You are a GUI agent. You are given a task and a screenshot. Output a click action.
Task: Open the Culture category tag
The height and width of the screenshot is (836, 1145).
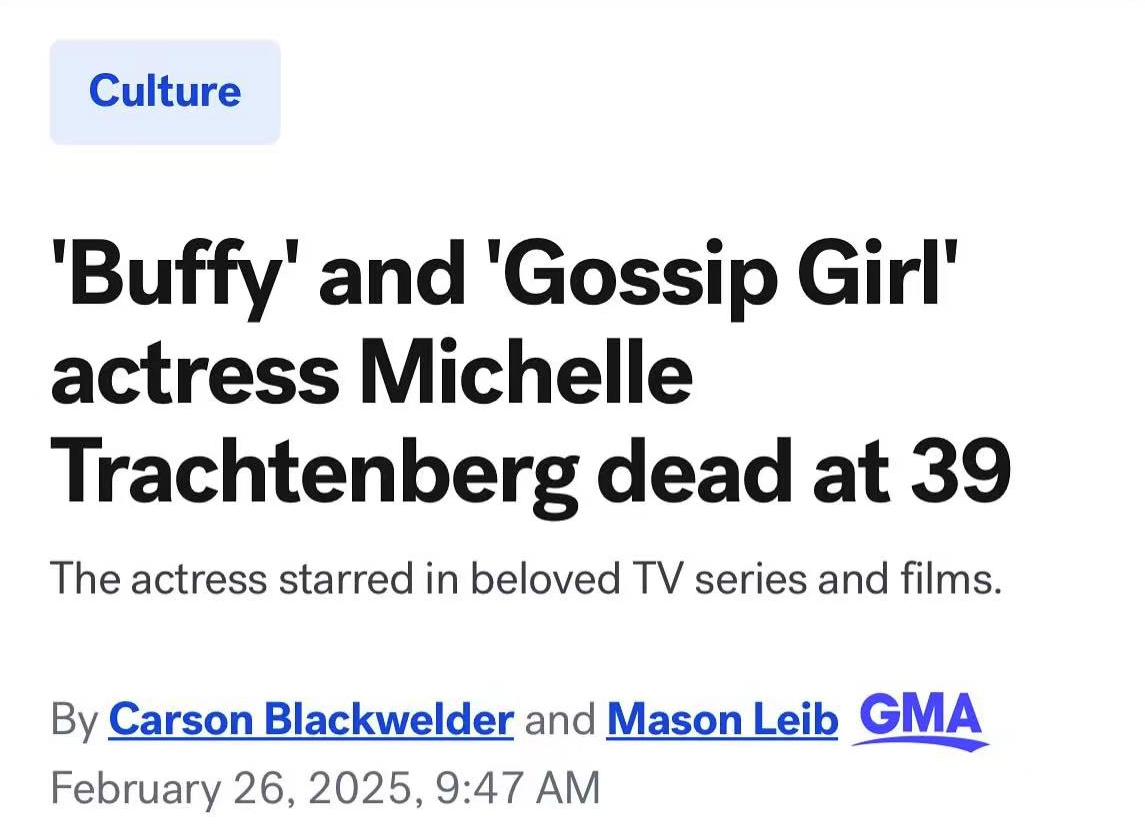point(165,91)
